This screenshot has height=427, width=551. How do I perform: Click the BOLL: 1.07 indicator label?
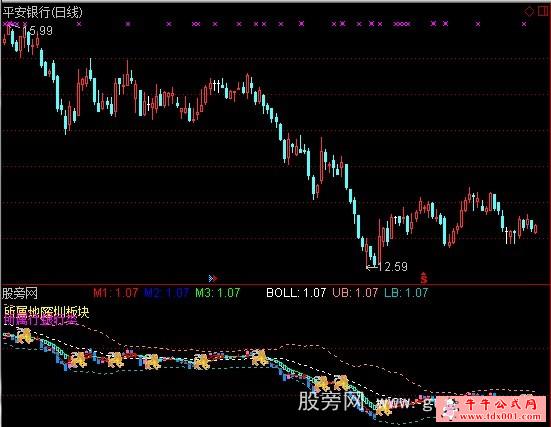[296, 293]
